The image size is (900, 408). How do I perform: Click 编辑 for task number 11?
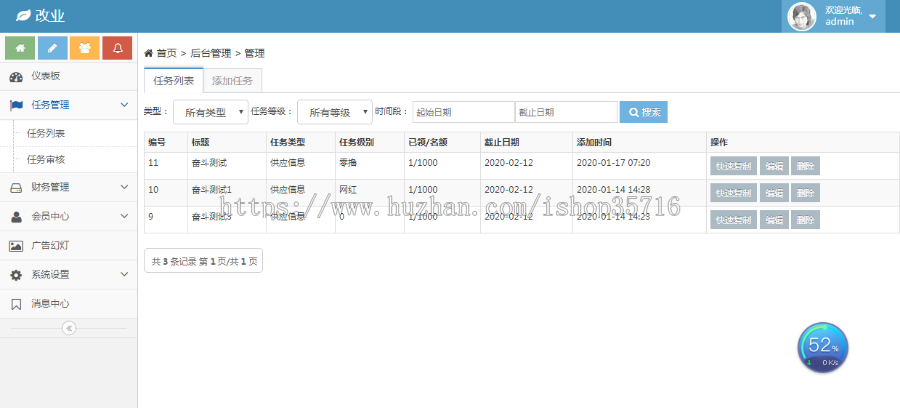tap(774, 166)
